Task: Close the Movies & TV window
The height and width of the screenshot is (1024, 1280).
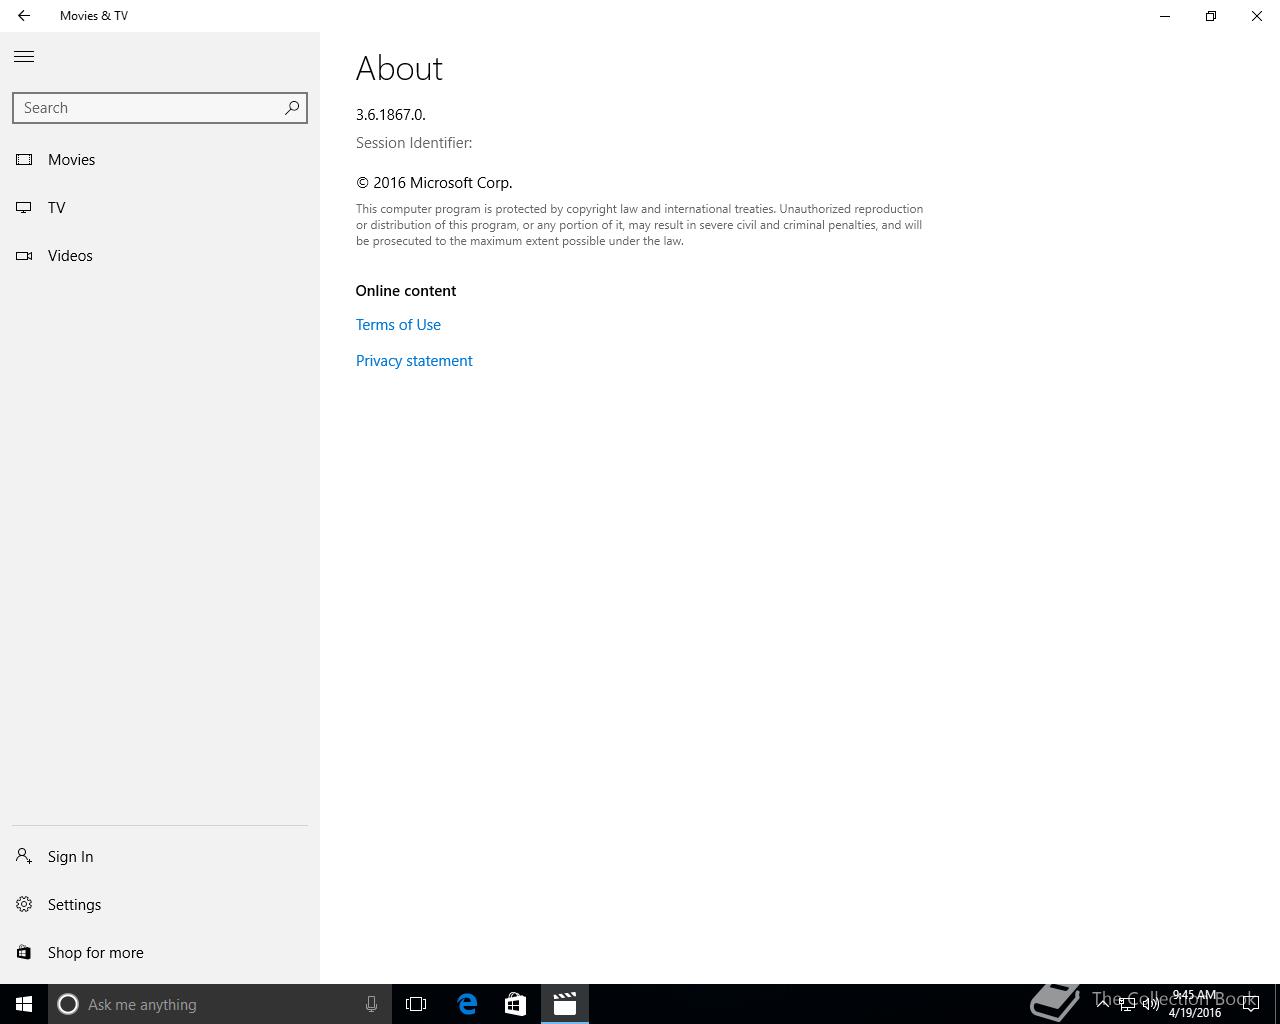Action: [x=1257, y=16]
